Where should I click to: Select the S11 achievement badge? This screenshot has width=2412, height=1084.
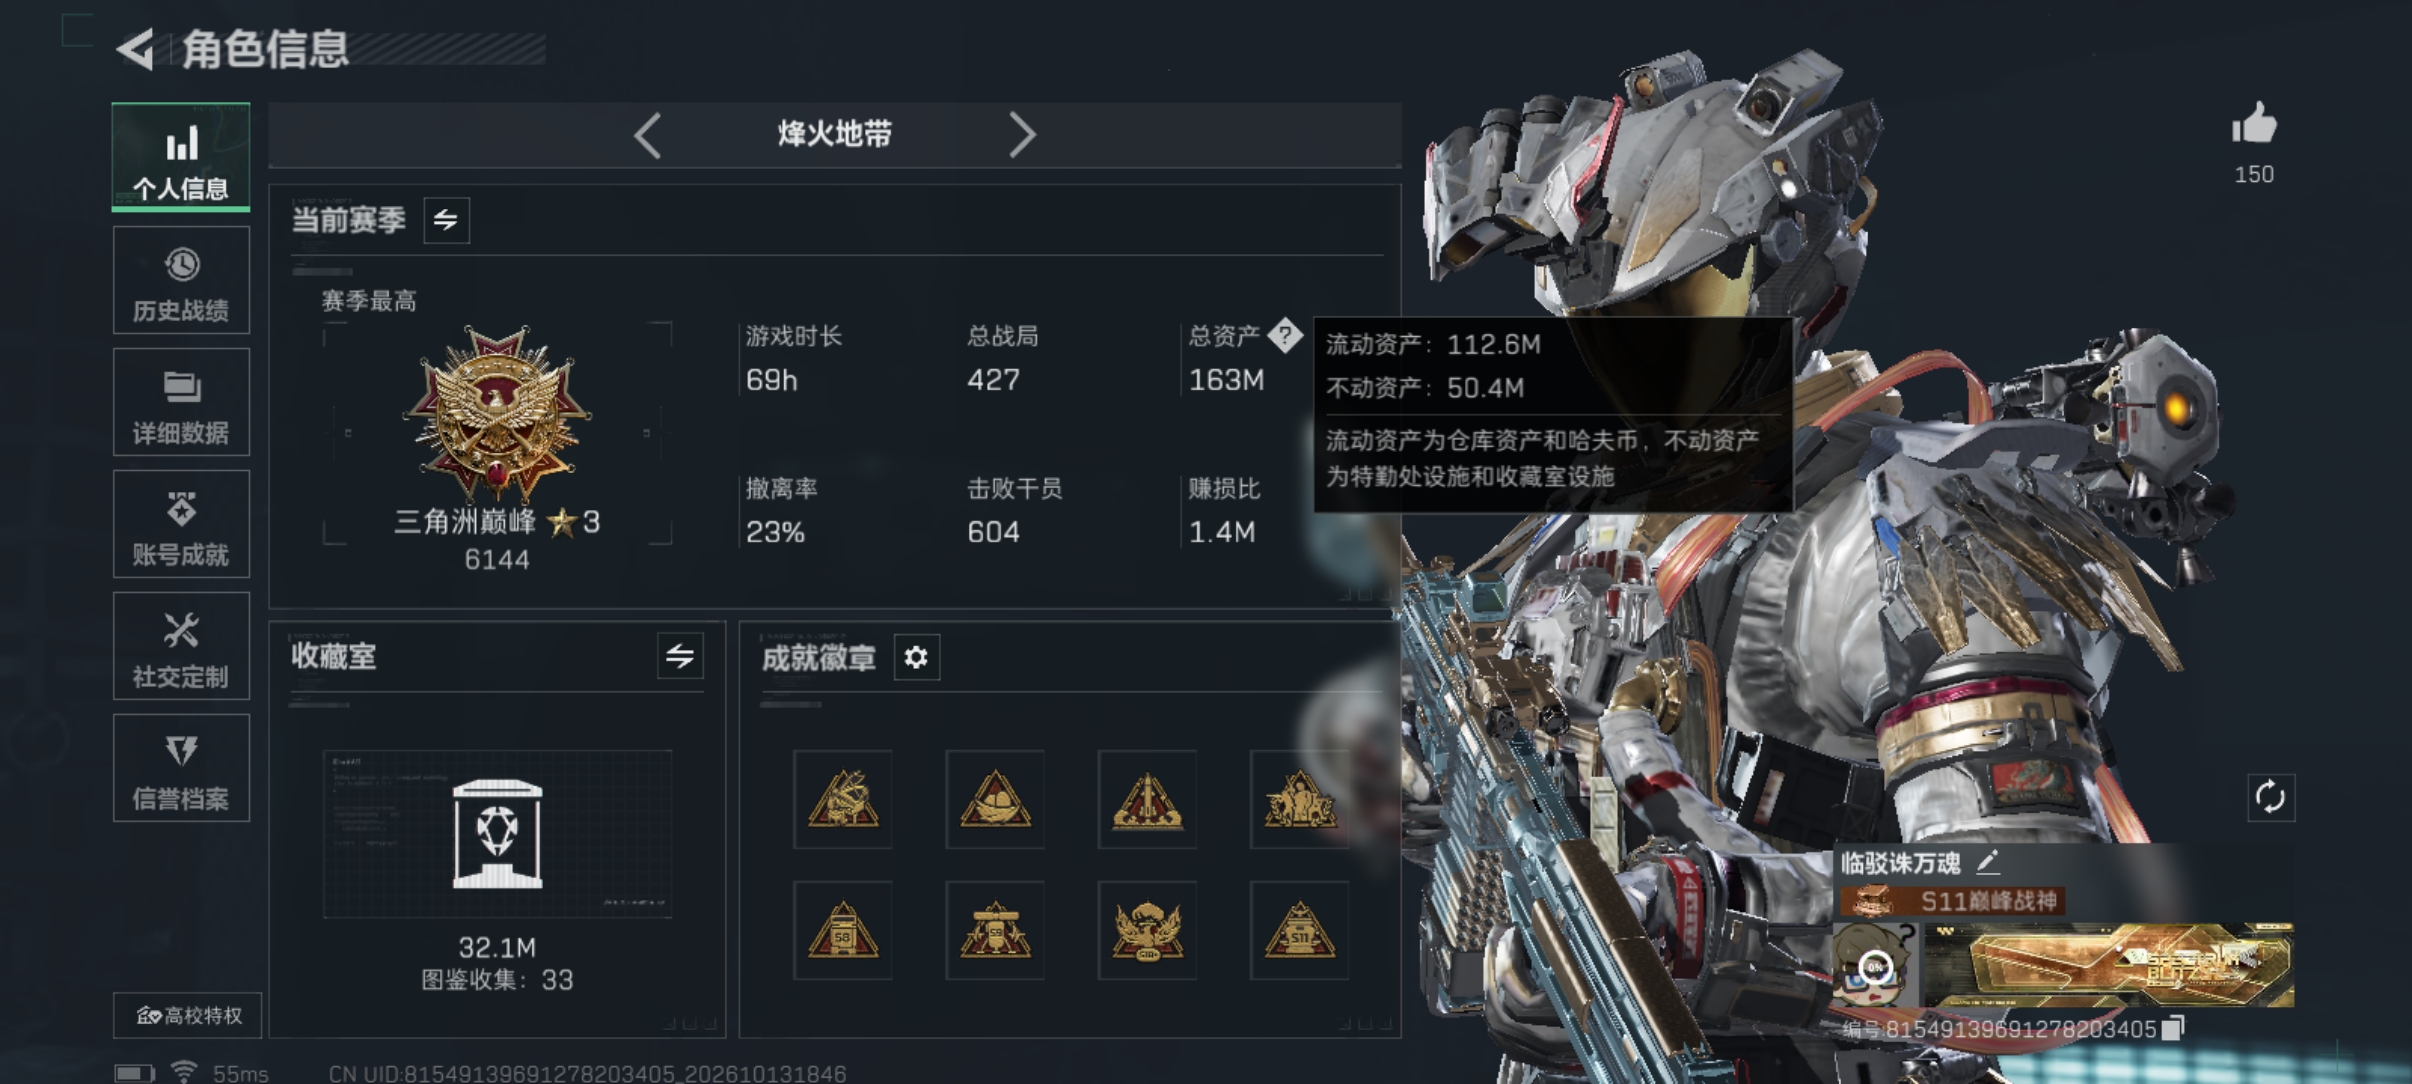[x=1299, y=931]
